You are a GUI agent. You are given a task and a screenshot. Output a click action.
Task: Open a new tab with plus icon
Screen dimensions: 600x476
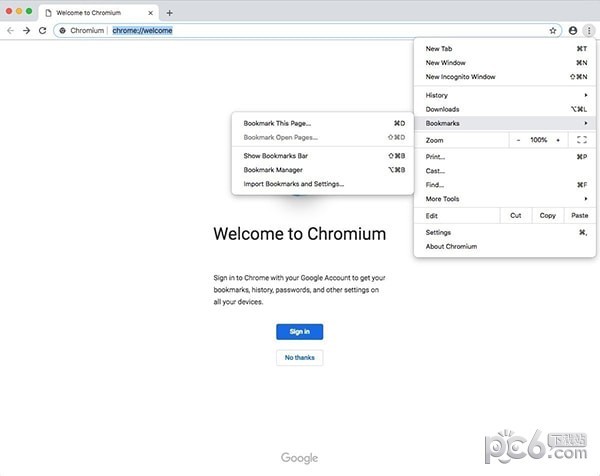point(170,13)
